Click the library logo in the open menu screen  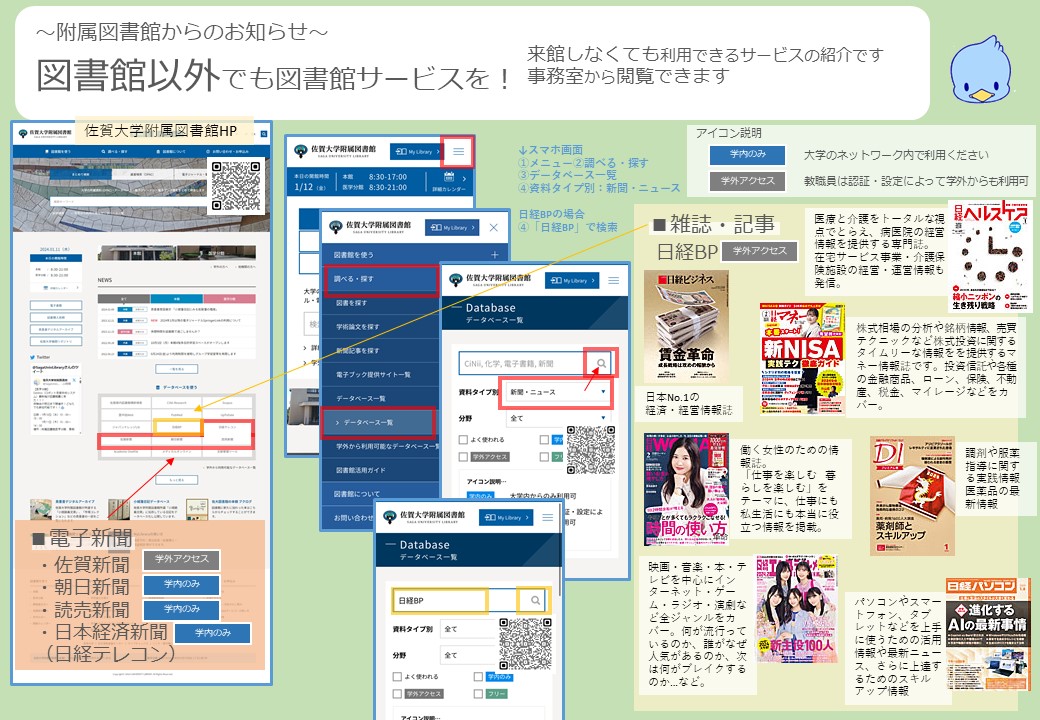point(370,227)
